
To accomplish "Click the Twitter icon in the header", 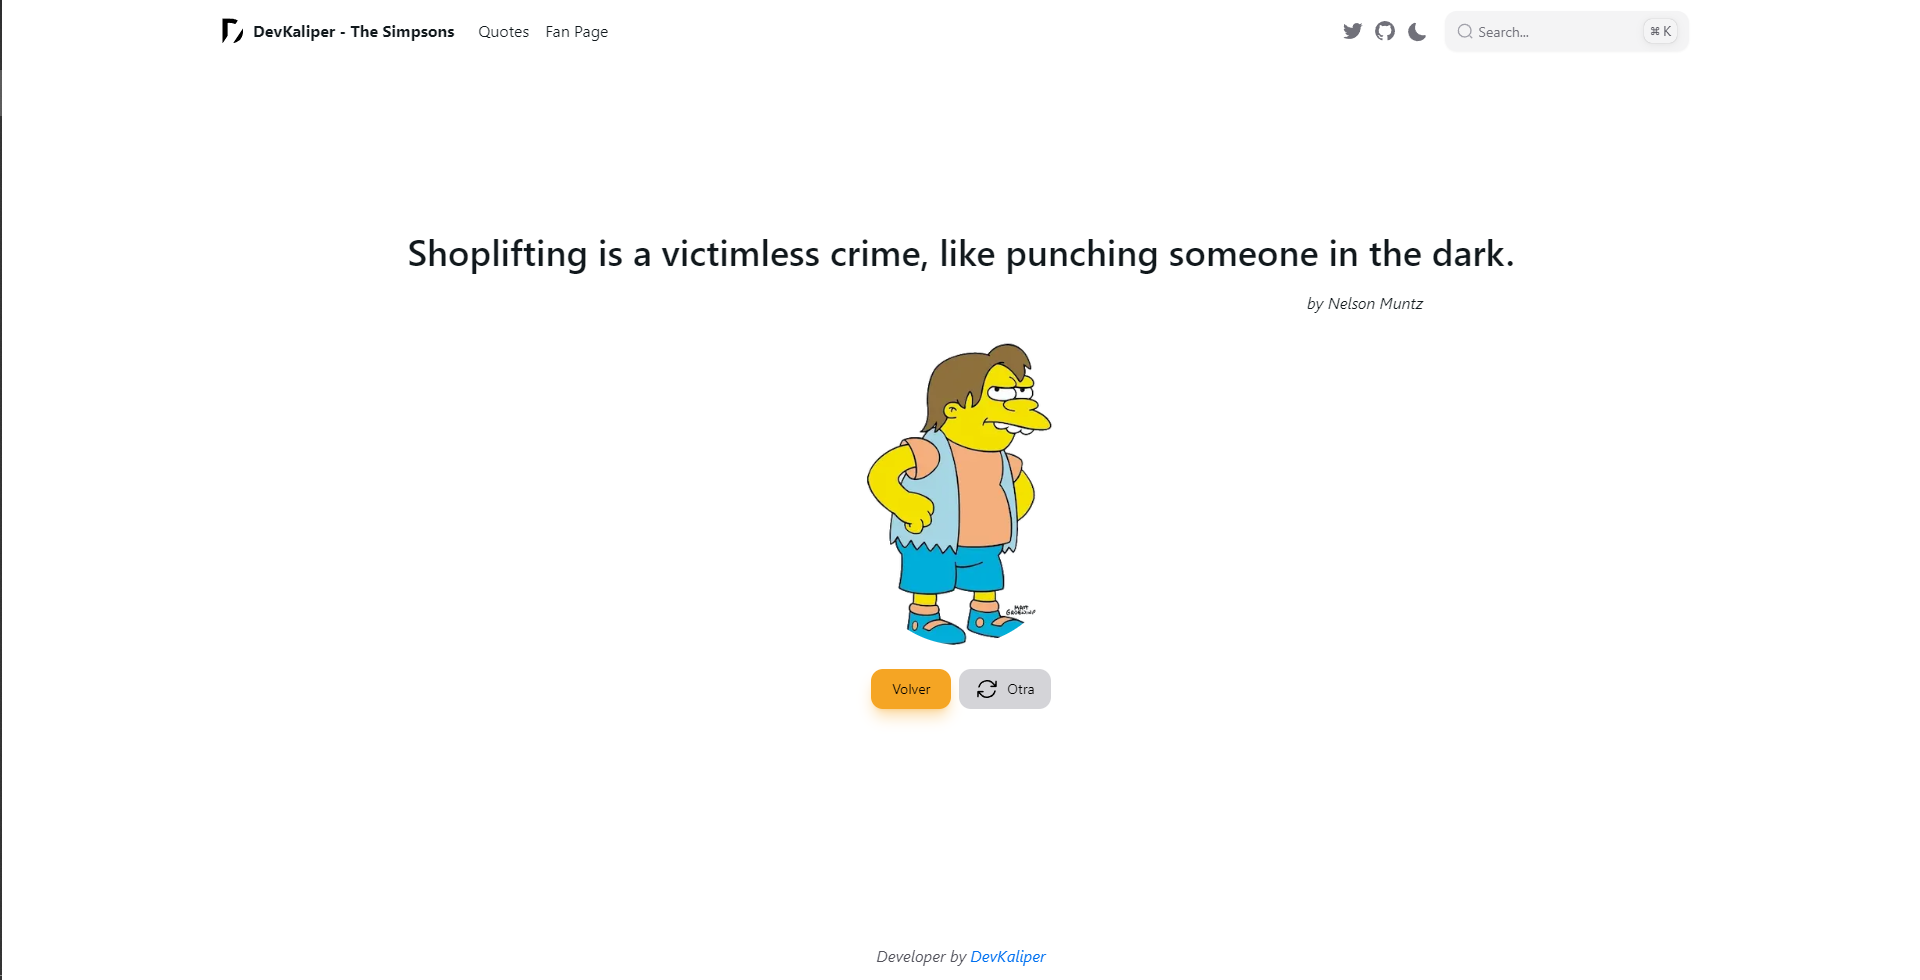I will pyautogui.click(x=1352, y=31).
